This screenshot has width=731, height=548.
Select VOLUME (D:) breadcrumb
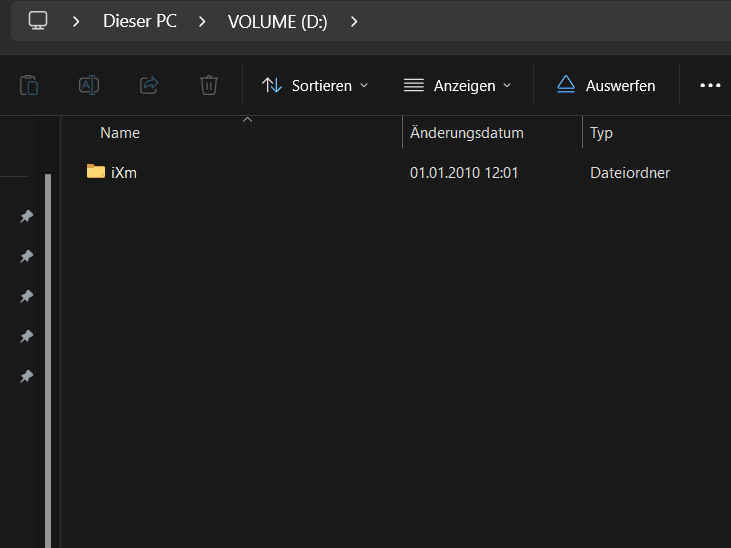(x=277, y=21)
